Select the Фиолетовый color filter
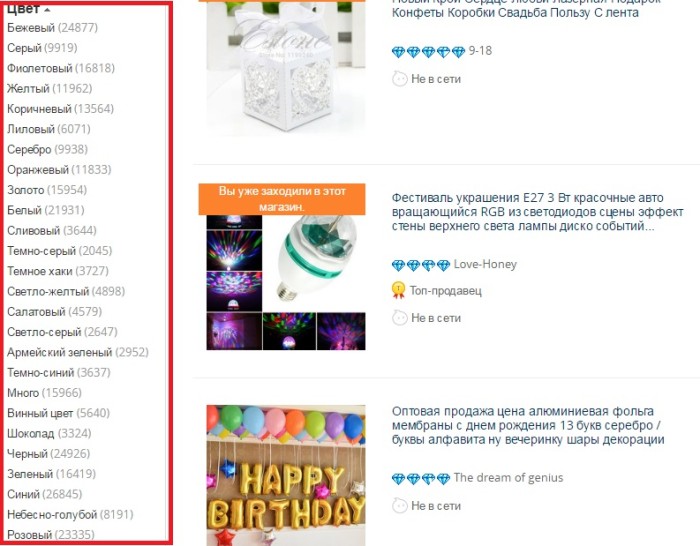 61,68
